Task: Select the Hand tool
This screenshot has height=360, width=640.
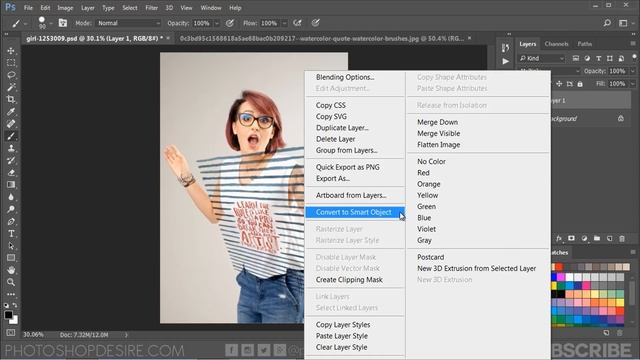Action: [x=11, y=270]
